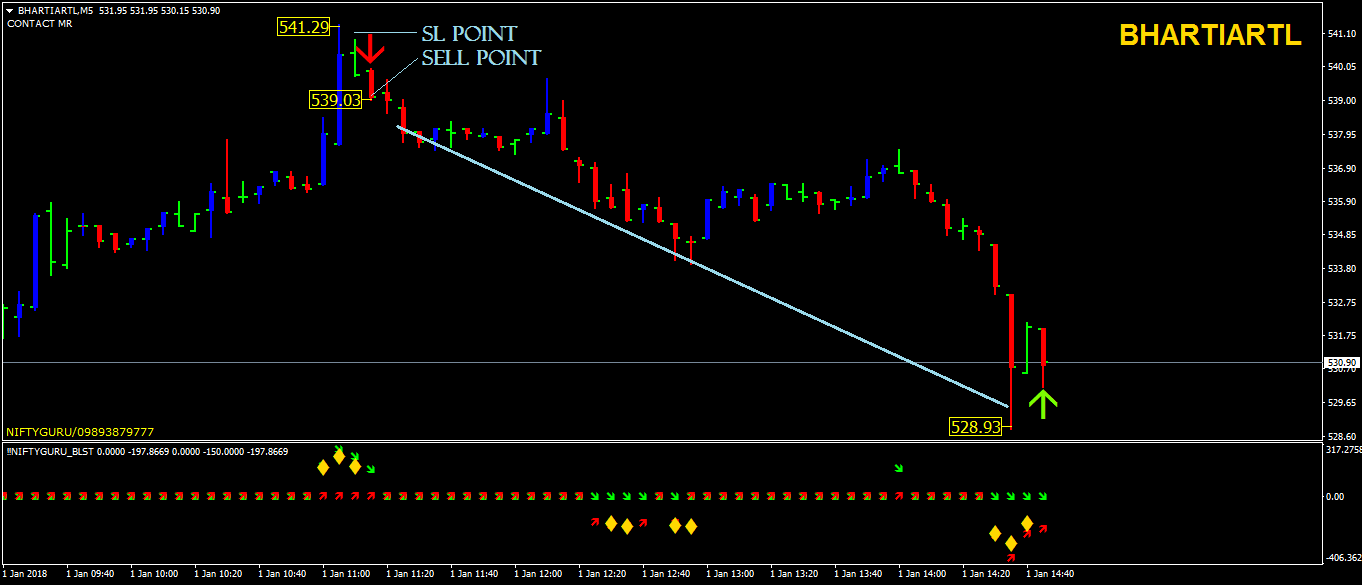Screen dimensions: 1362x585
Task: Click the 1 Jan 13:20 time label
Action: coord(794,574)
